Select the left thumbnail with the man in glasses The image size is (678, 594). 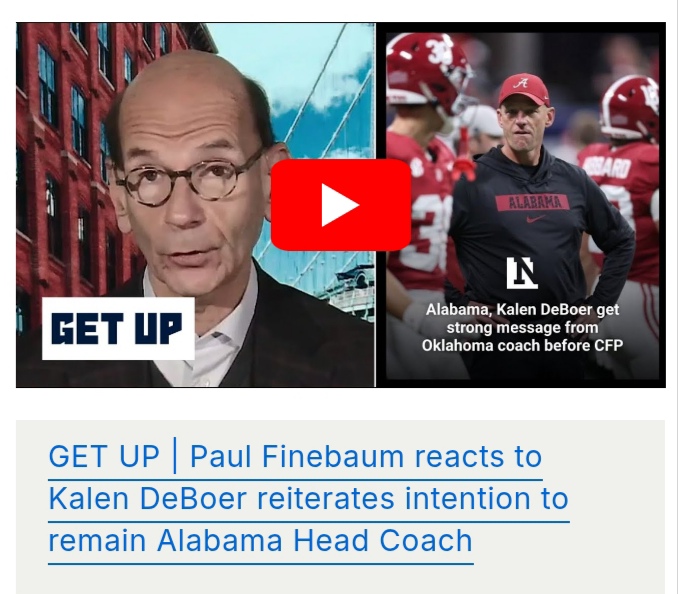195,205
